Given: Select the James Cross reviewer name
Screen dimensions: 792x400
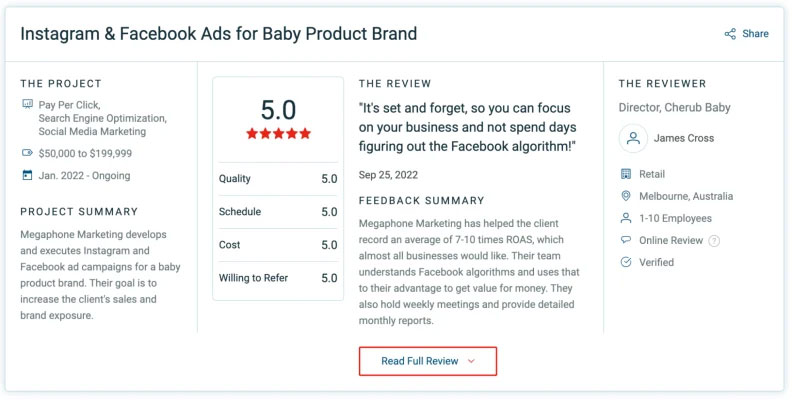Looking at the screenshot, I should point(684,138).
